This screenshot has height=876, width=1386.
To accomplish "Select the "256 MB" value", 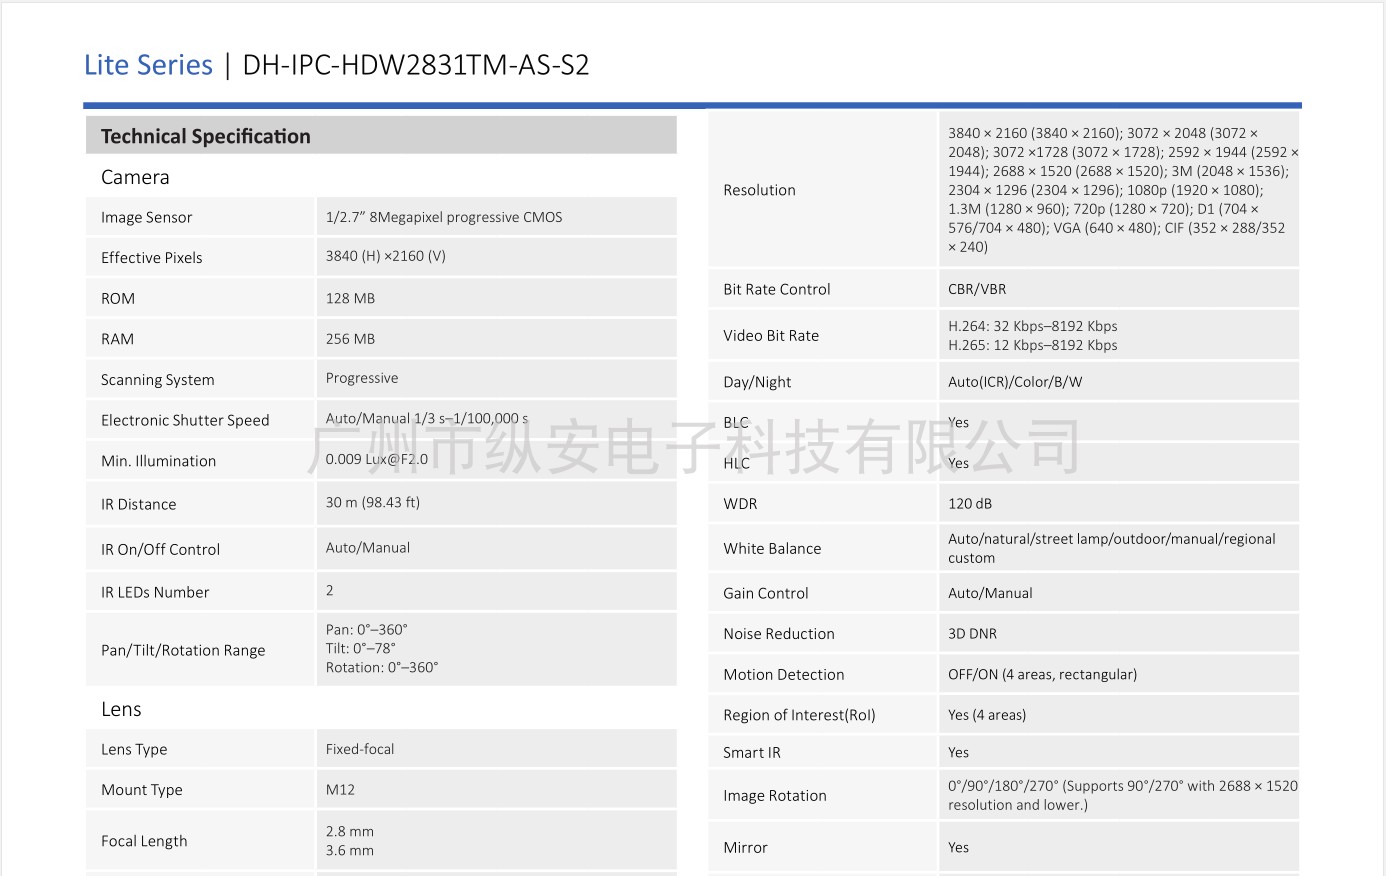I will click(350, 339).
